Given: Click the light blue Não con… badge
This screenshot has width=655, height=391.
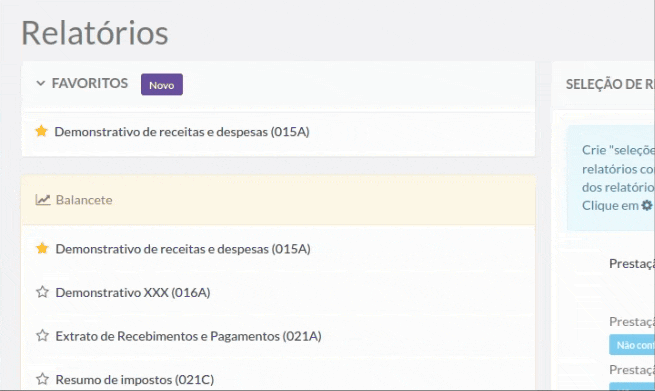Looking at the screenshot, I should [632, 345].
